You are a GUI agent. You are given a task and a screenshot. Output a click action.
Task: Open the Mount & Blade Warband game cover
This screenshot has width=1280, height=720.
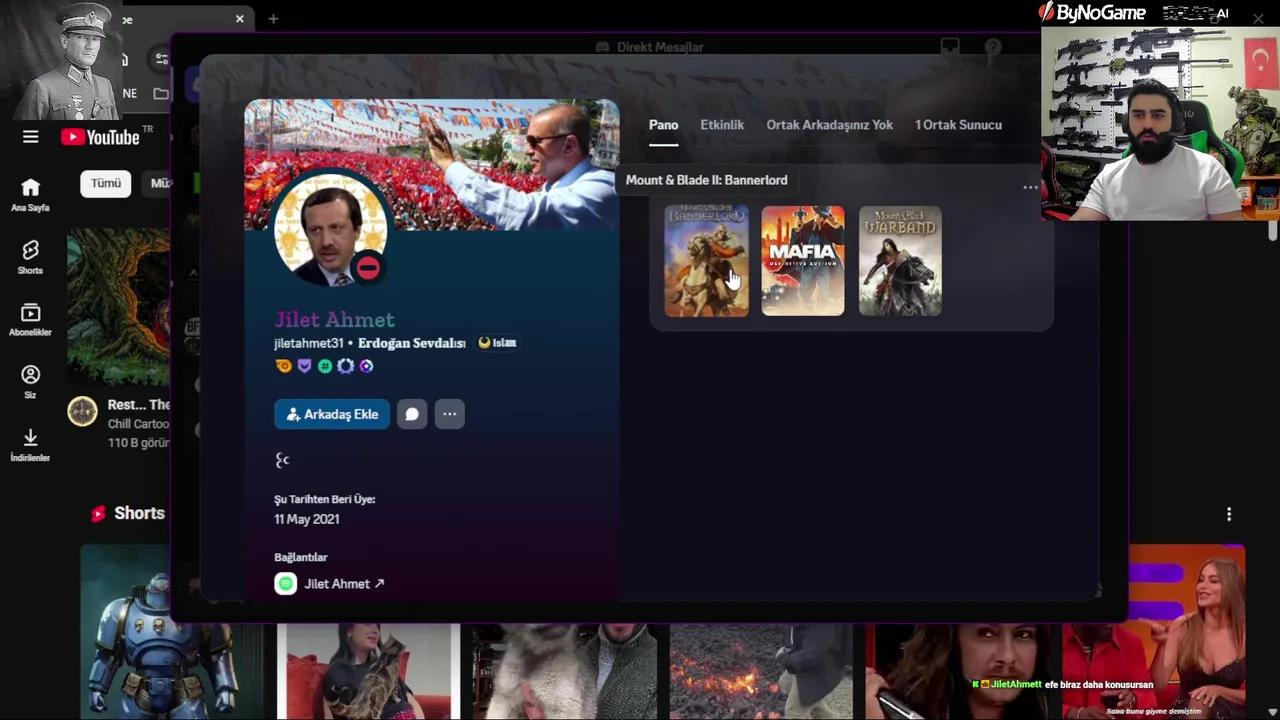[900, 261]
